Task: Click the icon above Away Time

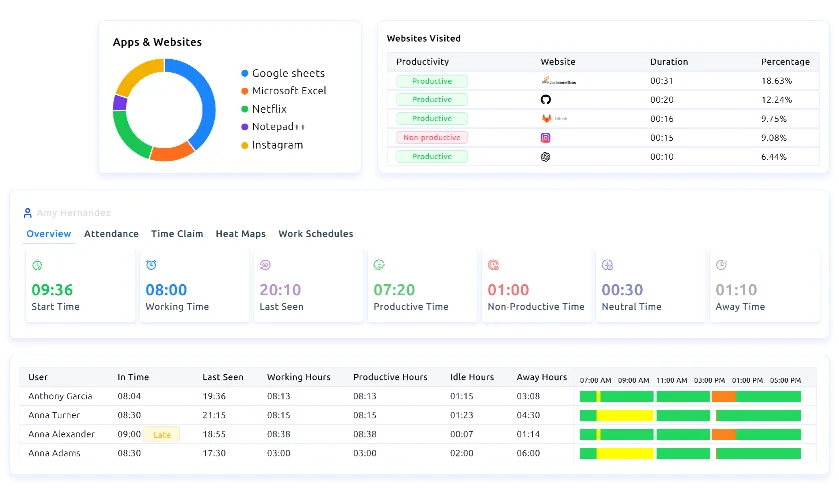Action: [721, 265]
